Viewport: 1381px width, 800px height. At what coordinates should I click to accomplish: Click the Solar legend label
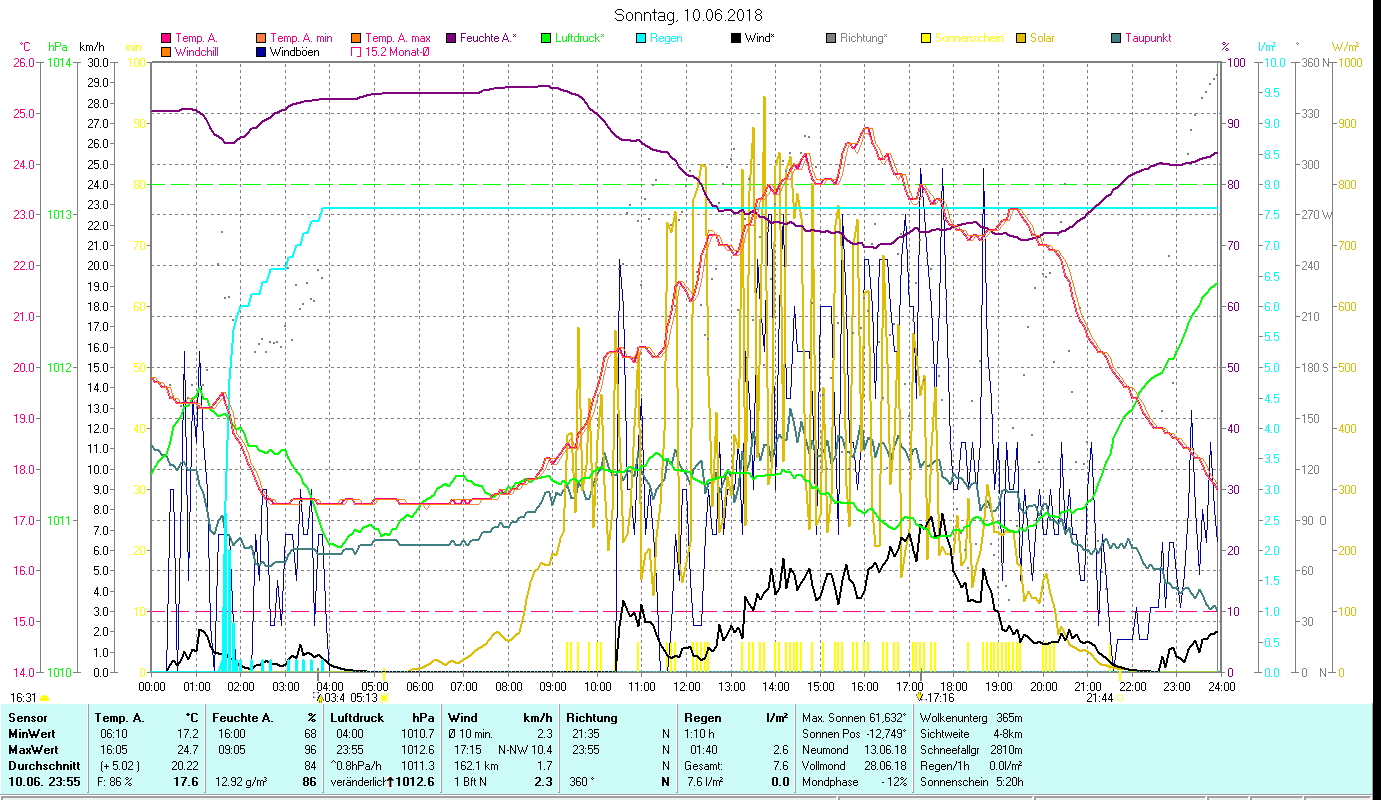pyautogui.click(x=1042, y=38)
